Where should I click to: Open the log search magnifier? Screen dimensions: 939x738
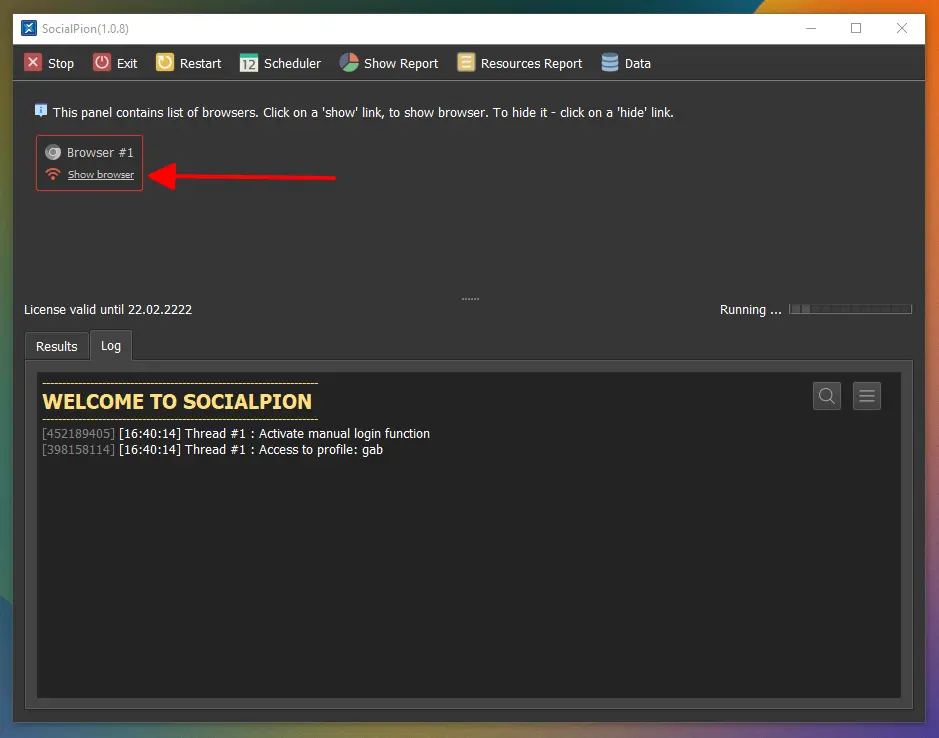coord(827,396)
